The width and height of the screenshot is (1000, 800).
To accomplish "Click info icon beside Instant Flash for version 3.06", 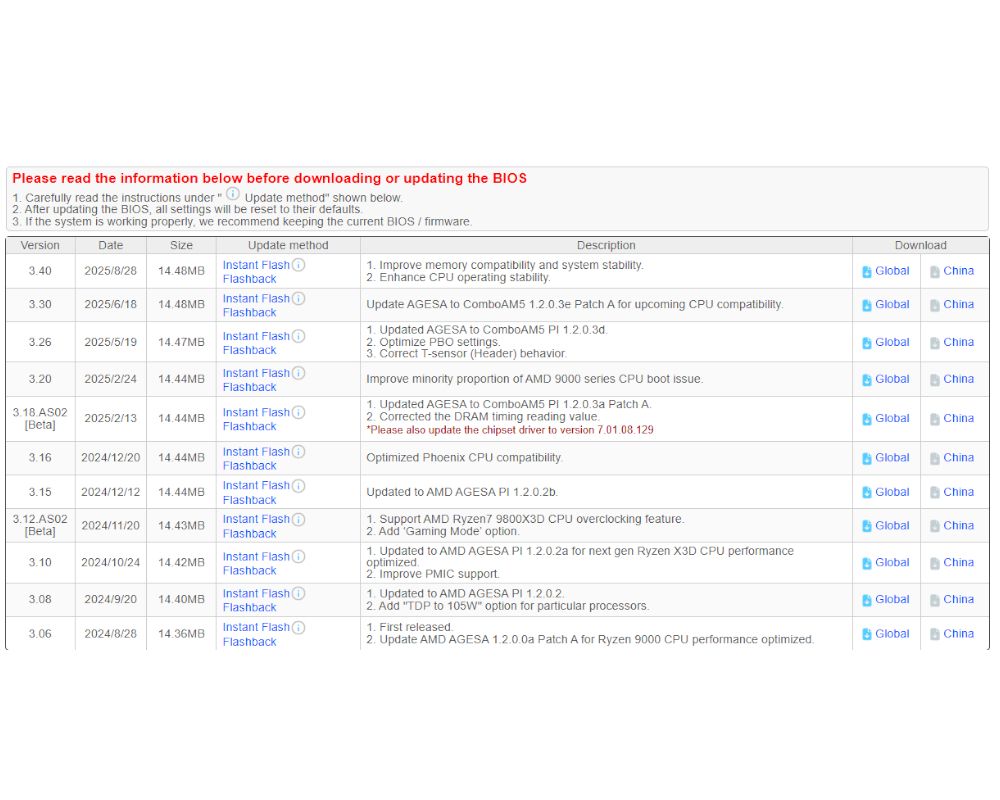I will [x=299, y=627].
